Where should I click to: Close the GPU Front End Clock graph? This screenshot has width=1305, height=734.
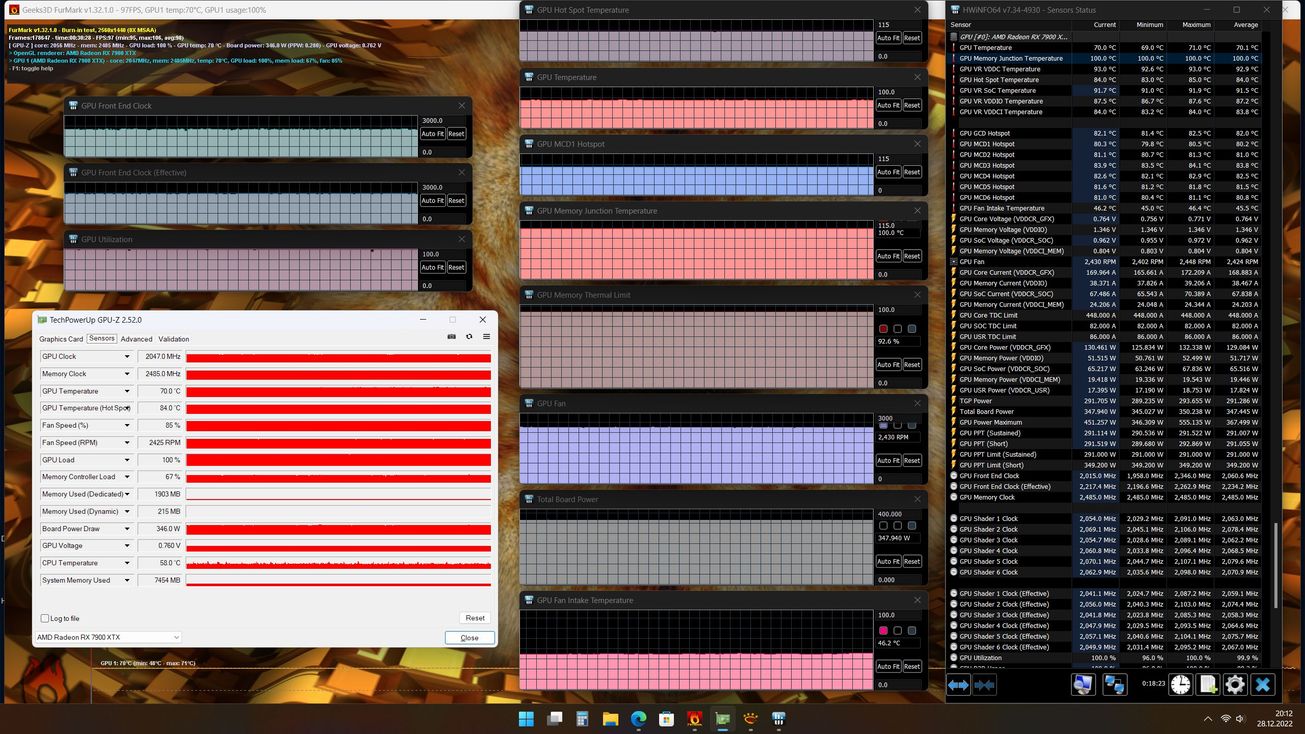pos(462,105)
